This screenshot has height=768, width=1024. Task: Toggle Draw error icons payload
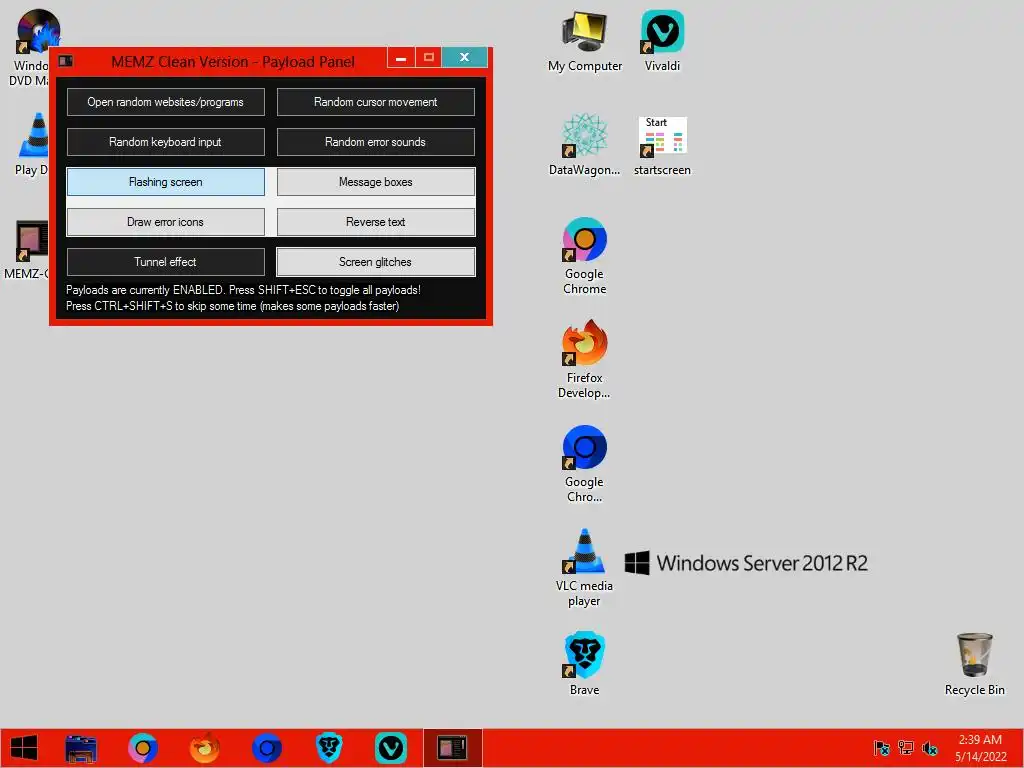pos(165,222)
